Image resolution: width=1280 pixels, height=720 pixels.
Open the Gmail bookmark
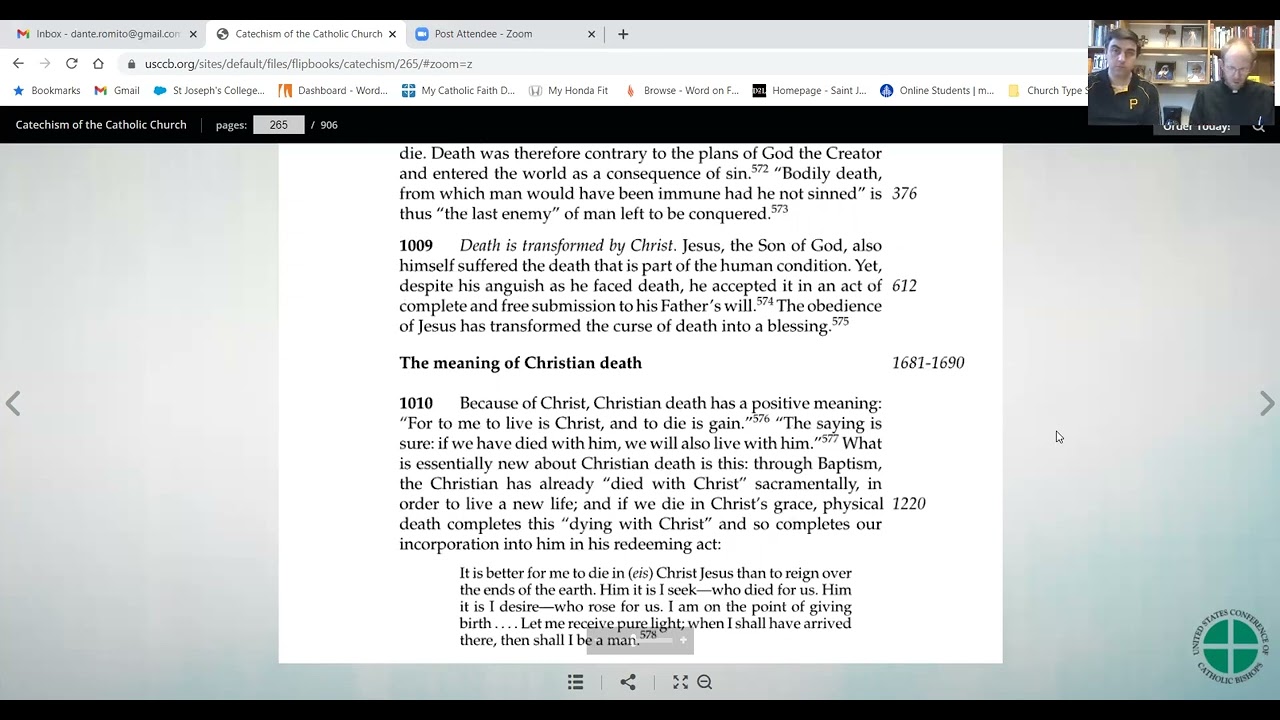[x=117, y=90]
